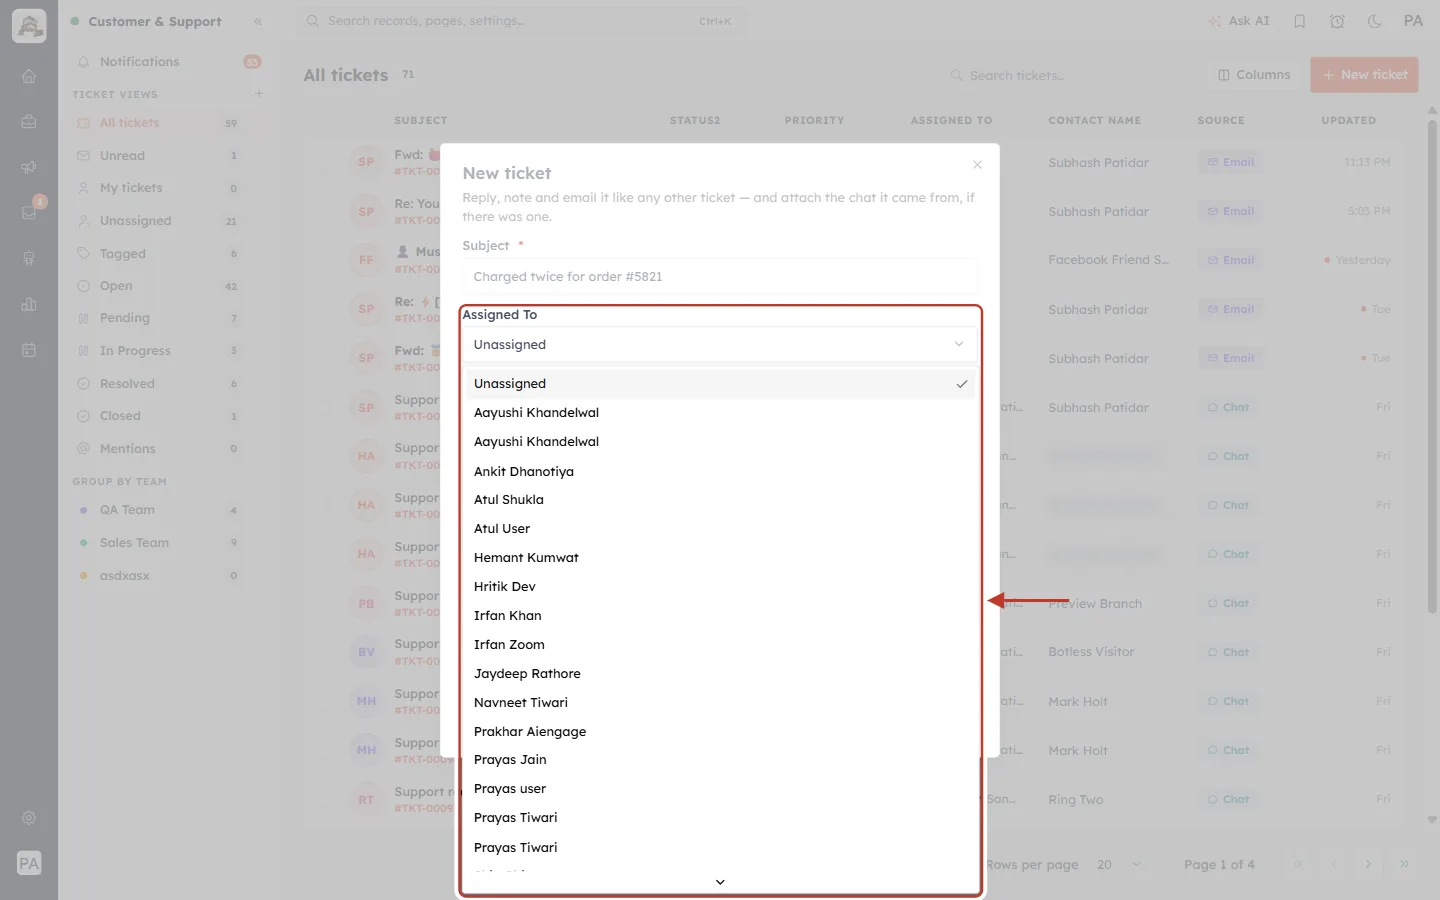This screenshot has width=1440, height=900.
Task: Click the global search records bar
Action: point(520,21)
